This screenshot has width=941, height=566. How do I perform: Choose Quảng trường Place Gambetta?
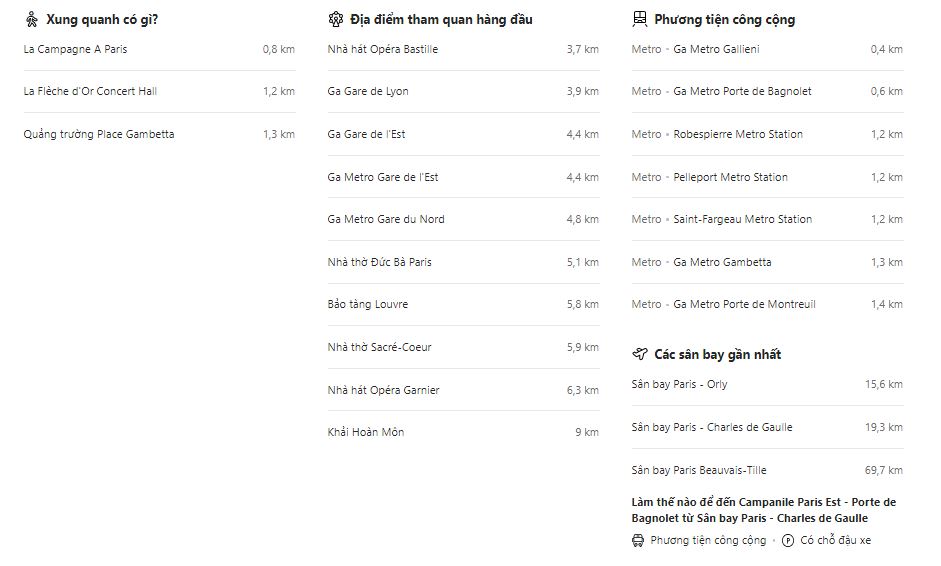99,134
